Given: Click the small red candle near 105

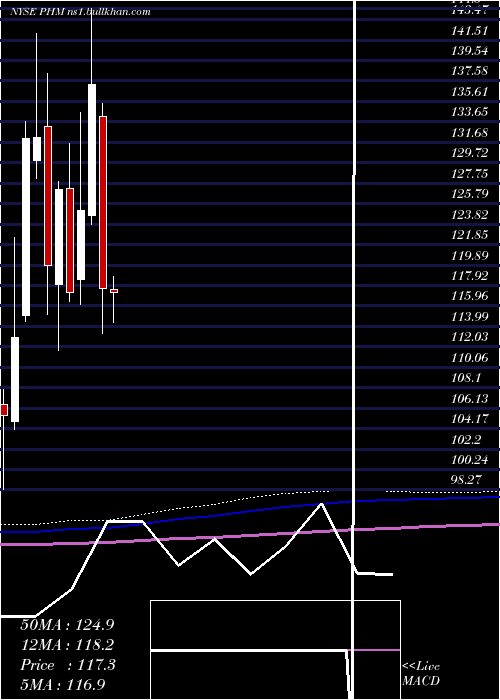Looking at the screenshot, I should pyautogui.click(x=4, y=410).
